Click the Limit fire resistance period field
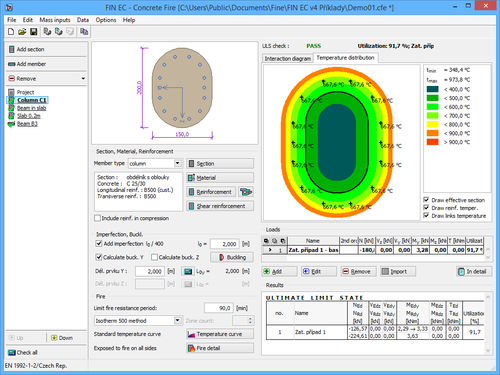Image resolution: width=500 pixels, height=375 pixels. (x=219, y=308)
